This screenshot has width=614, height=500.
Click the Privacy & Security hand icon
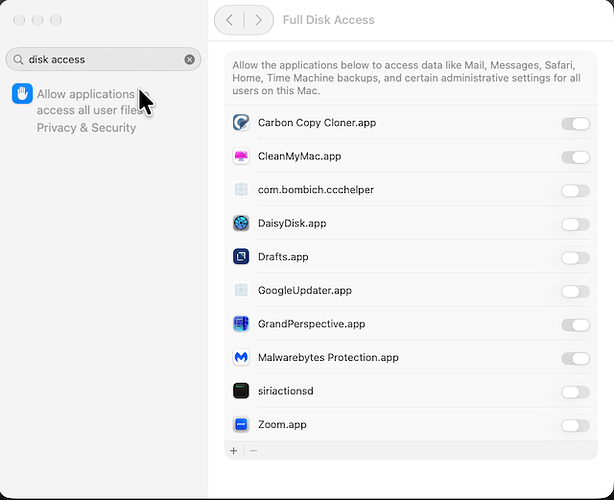pos(22,94)
